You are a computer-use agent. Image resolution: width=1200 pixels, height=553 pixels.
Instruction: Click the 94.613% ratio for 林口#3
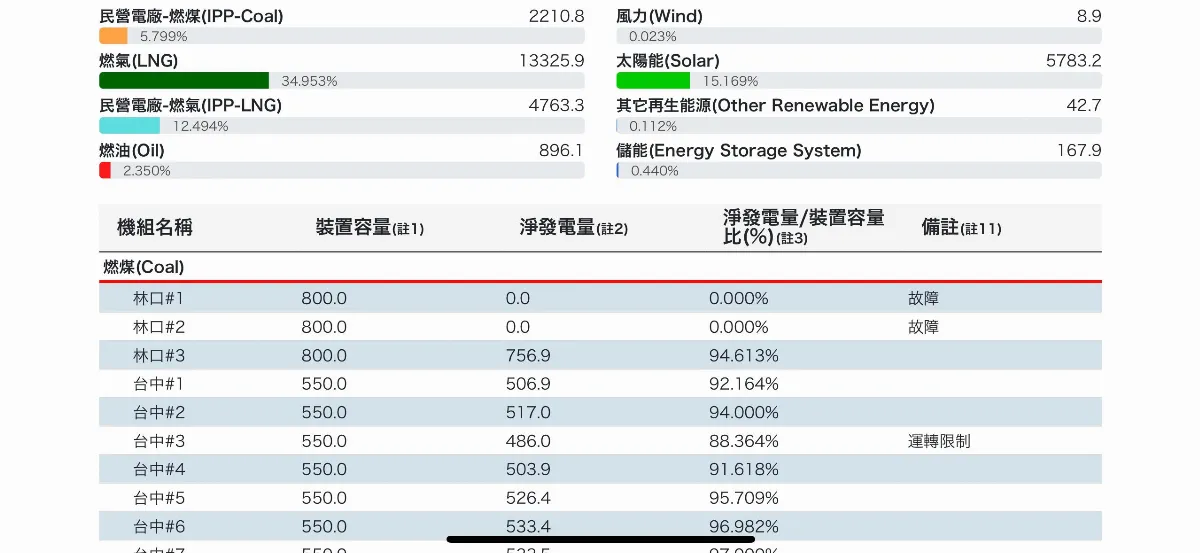744,355
